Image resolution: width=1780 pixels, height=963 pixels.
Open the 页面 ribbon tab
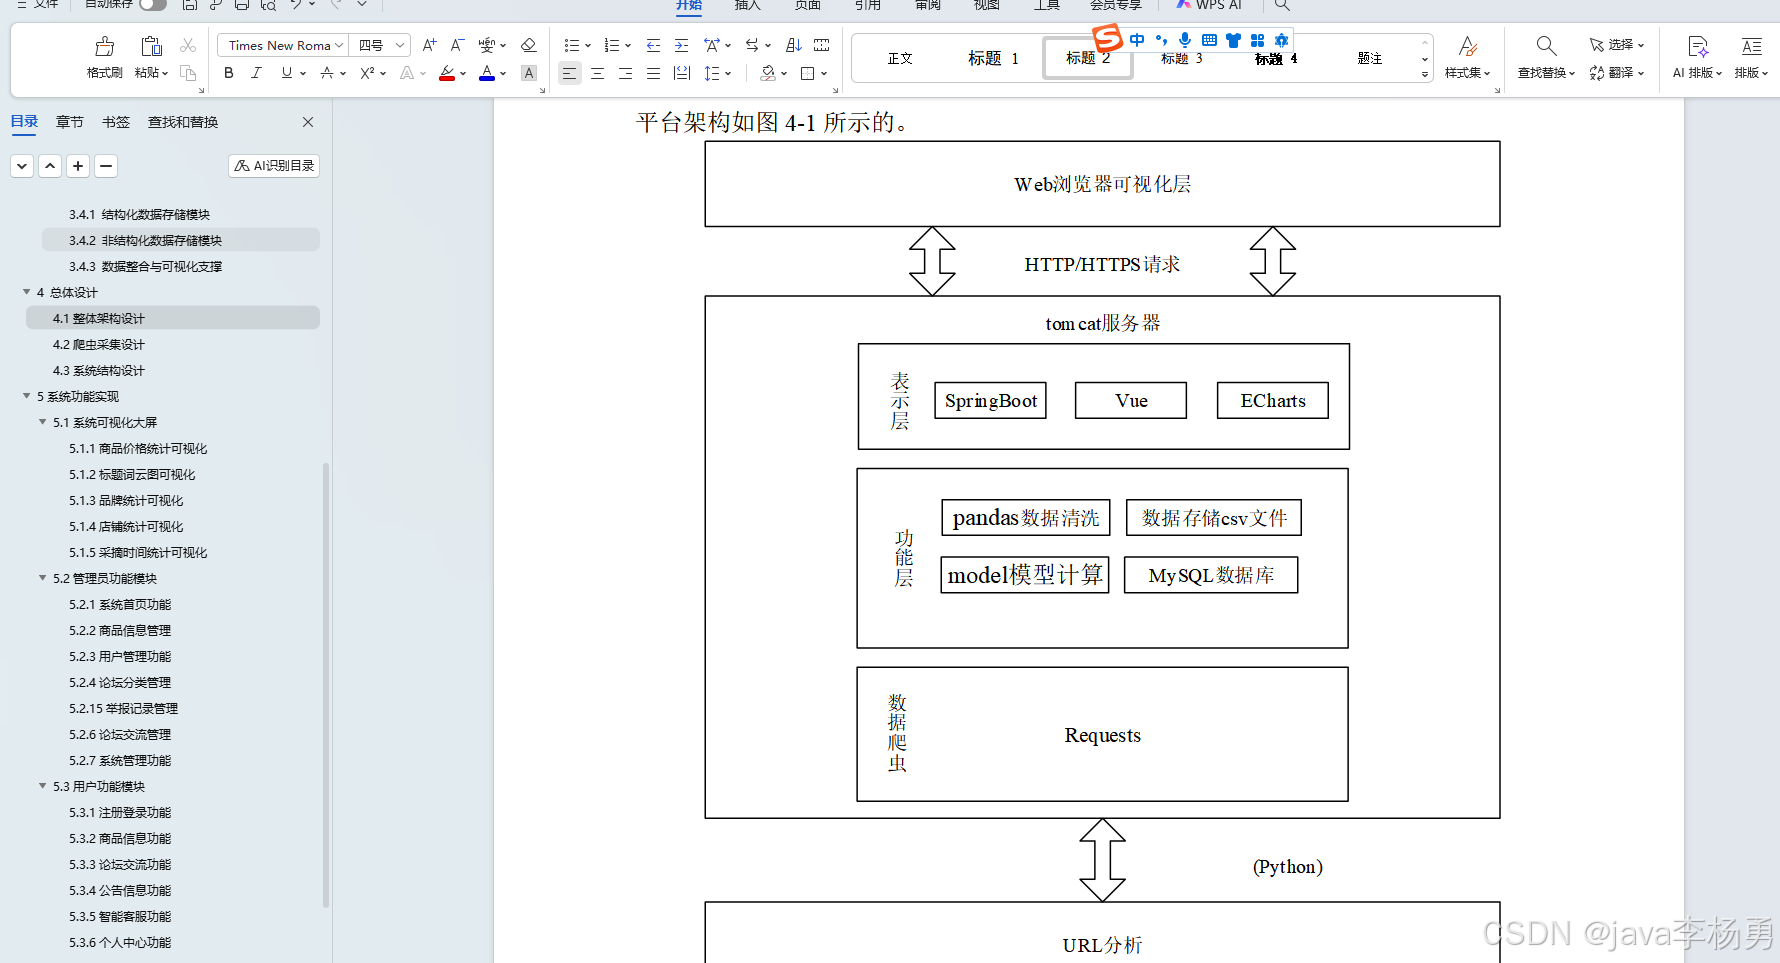[807, 5]
